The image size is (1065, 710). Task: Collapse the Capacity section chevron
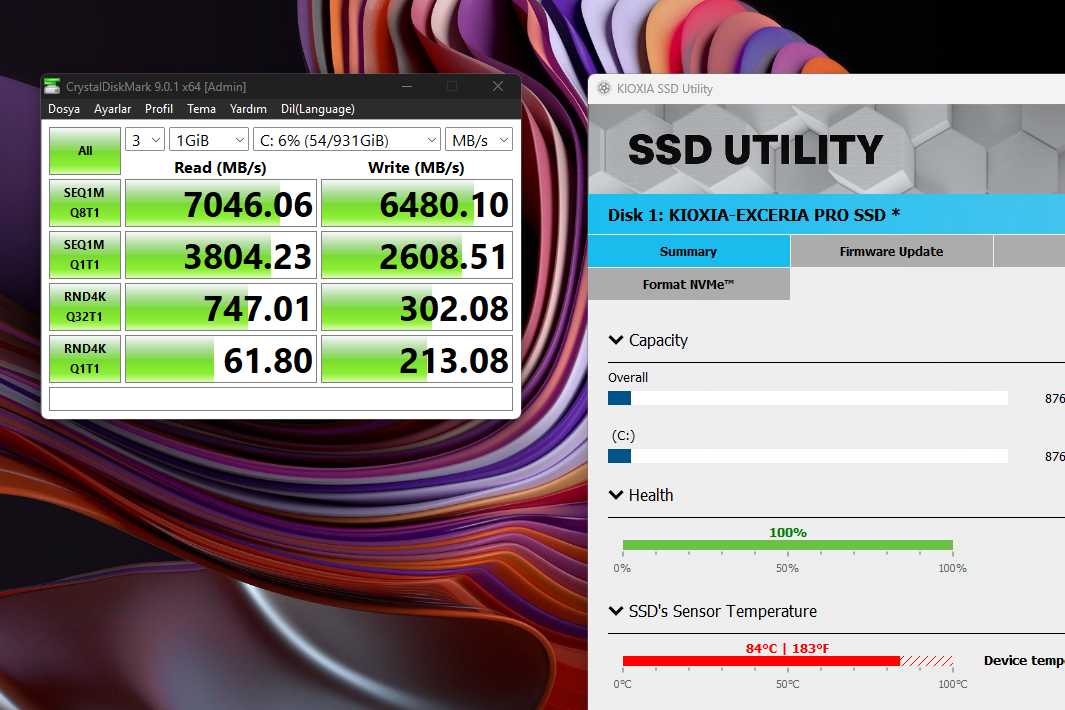point(616,340)
